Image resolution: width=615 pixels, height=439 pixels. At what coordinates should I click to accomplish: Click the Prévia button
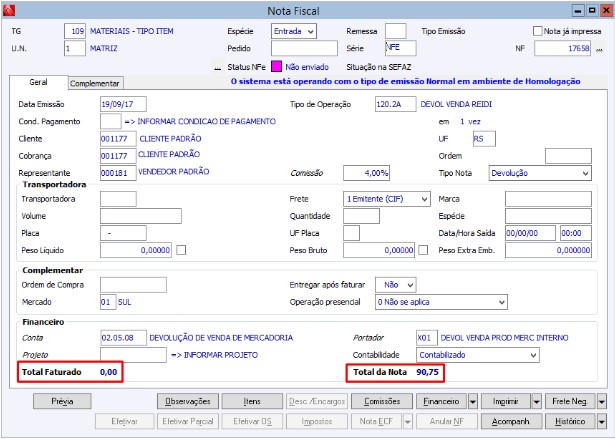point(62,401)
